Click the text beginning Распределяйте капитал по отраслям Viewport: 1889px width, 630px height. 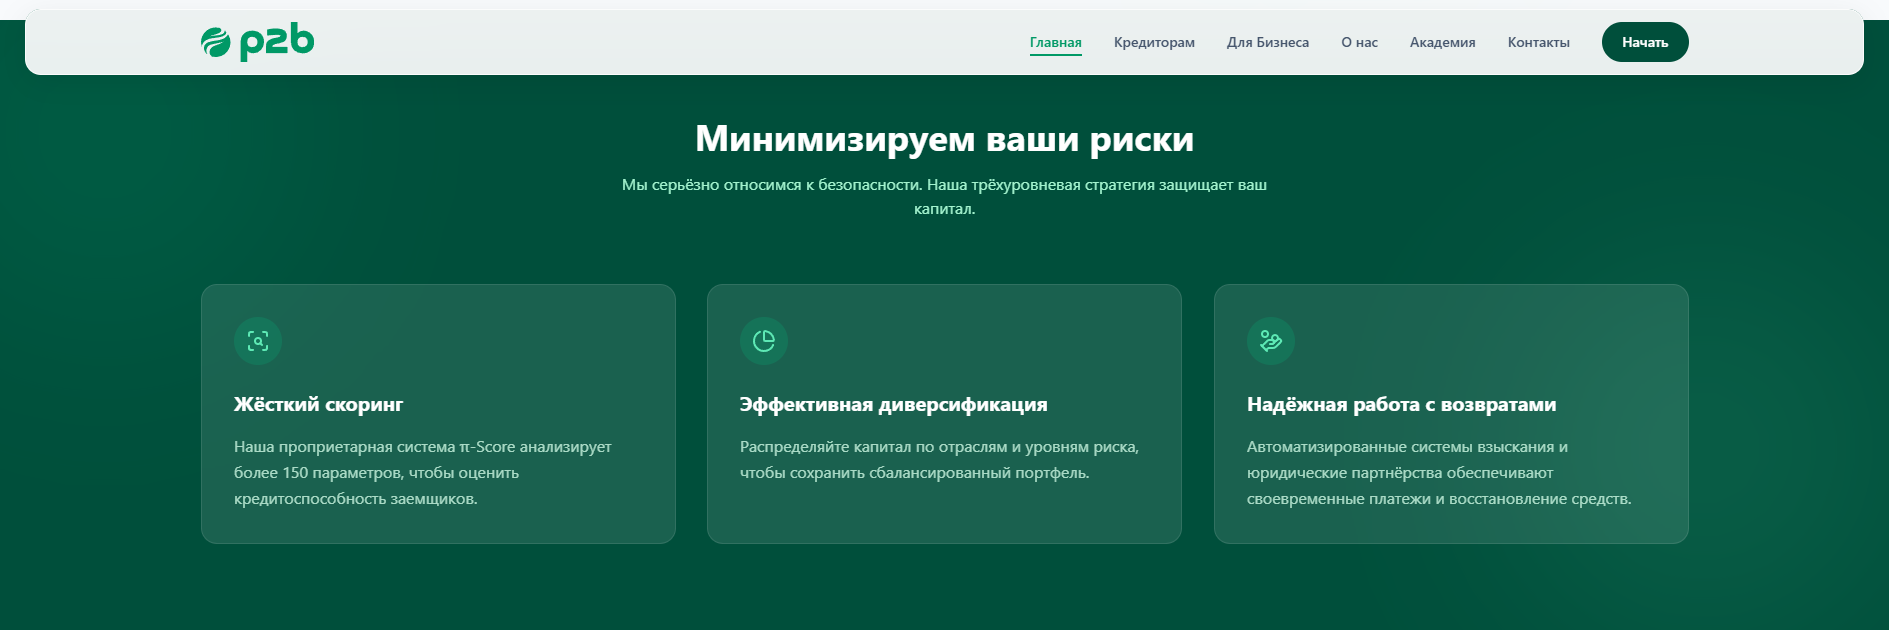pyautogui.click(x=940, y=460)
